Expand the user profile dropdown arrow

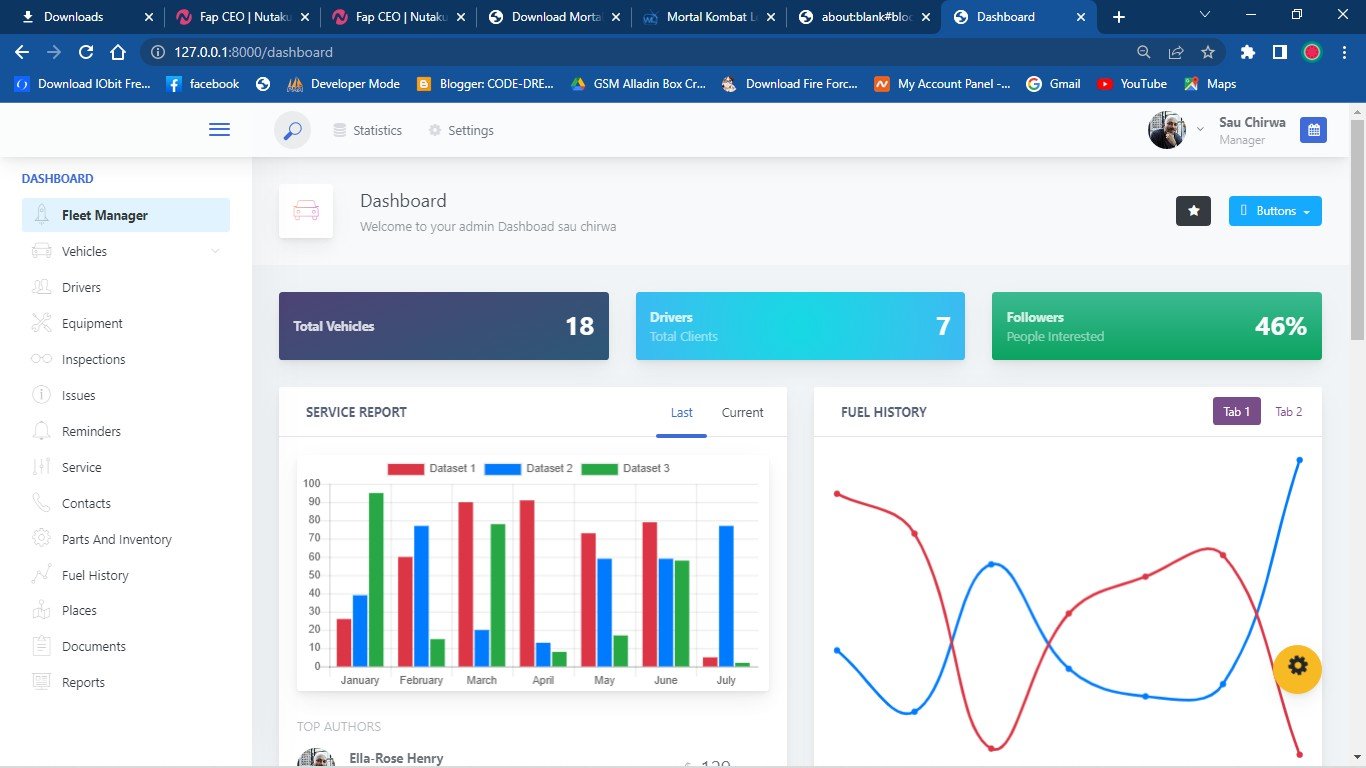pyautogui.click(x=1200, y=130)
